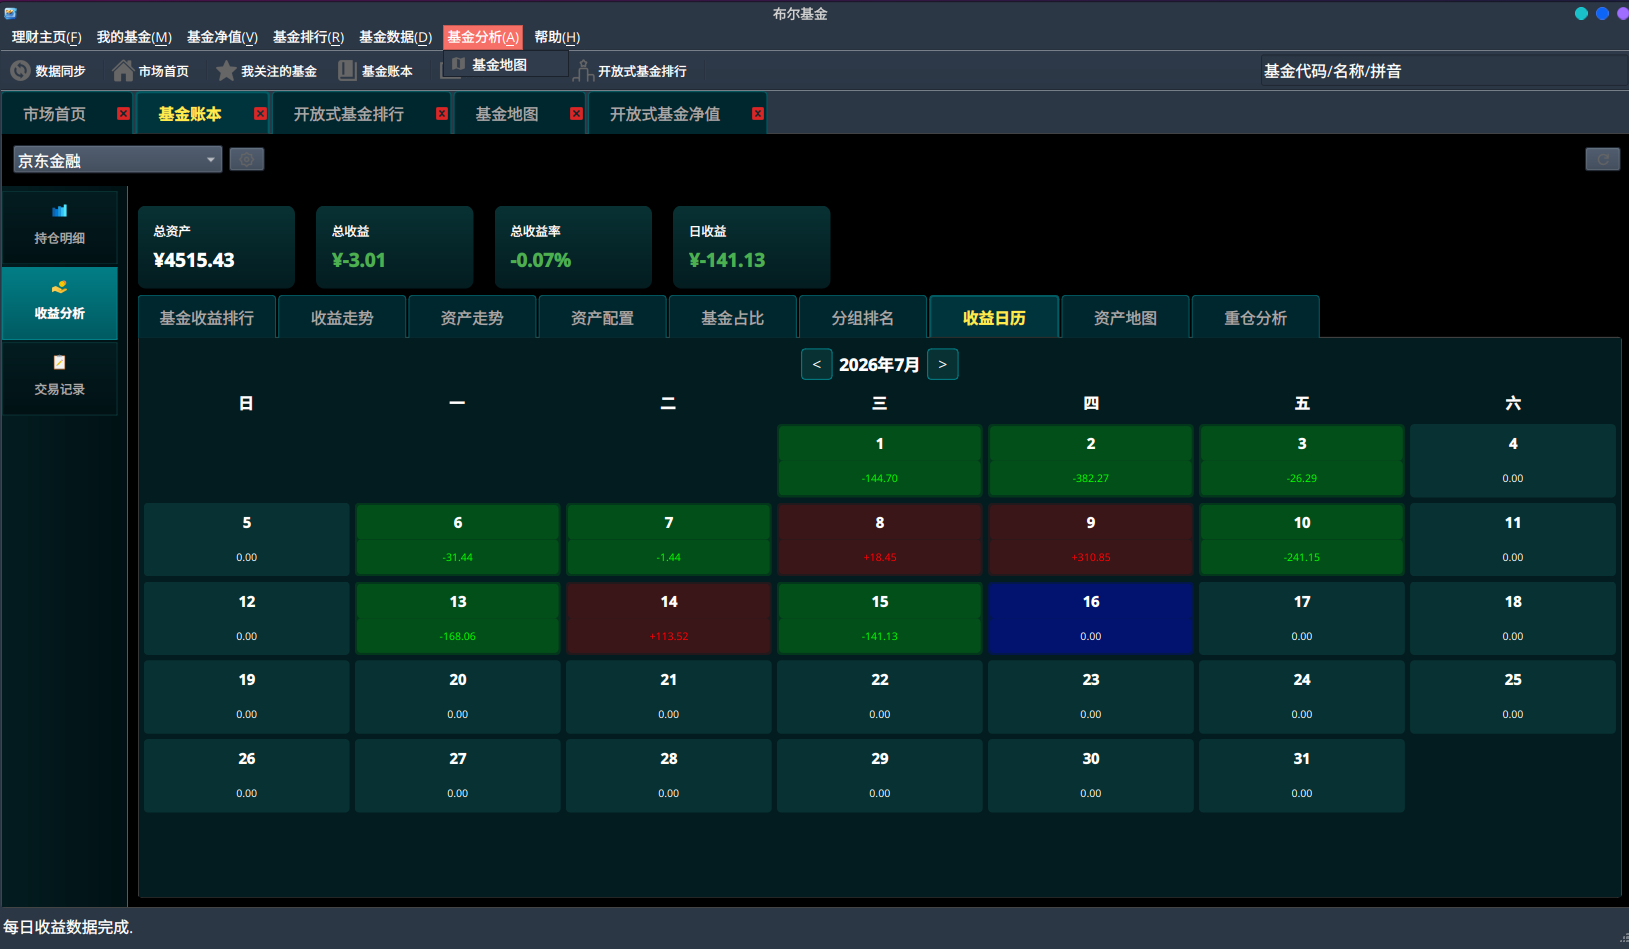The width and height of the screenshot is (1629, 949).
Task: Click the 数据同步 sync icon
Action: [20, 71]
